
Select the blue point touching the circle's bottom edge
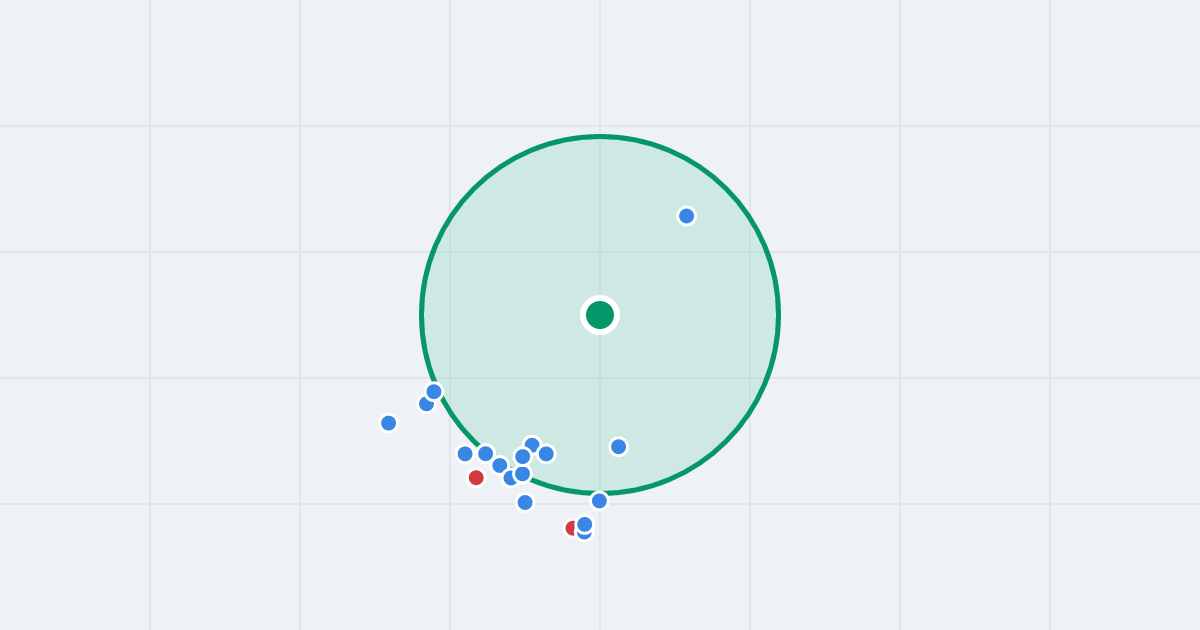pyautogui.click(x=599, y=501)
